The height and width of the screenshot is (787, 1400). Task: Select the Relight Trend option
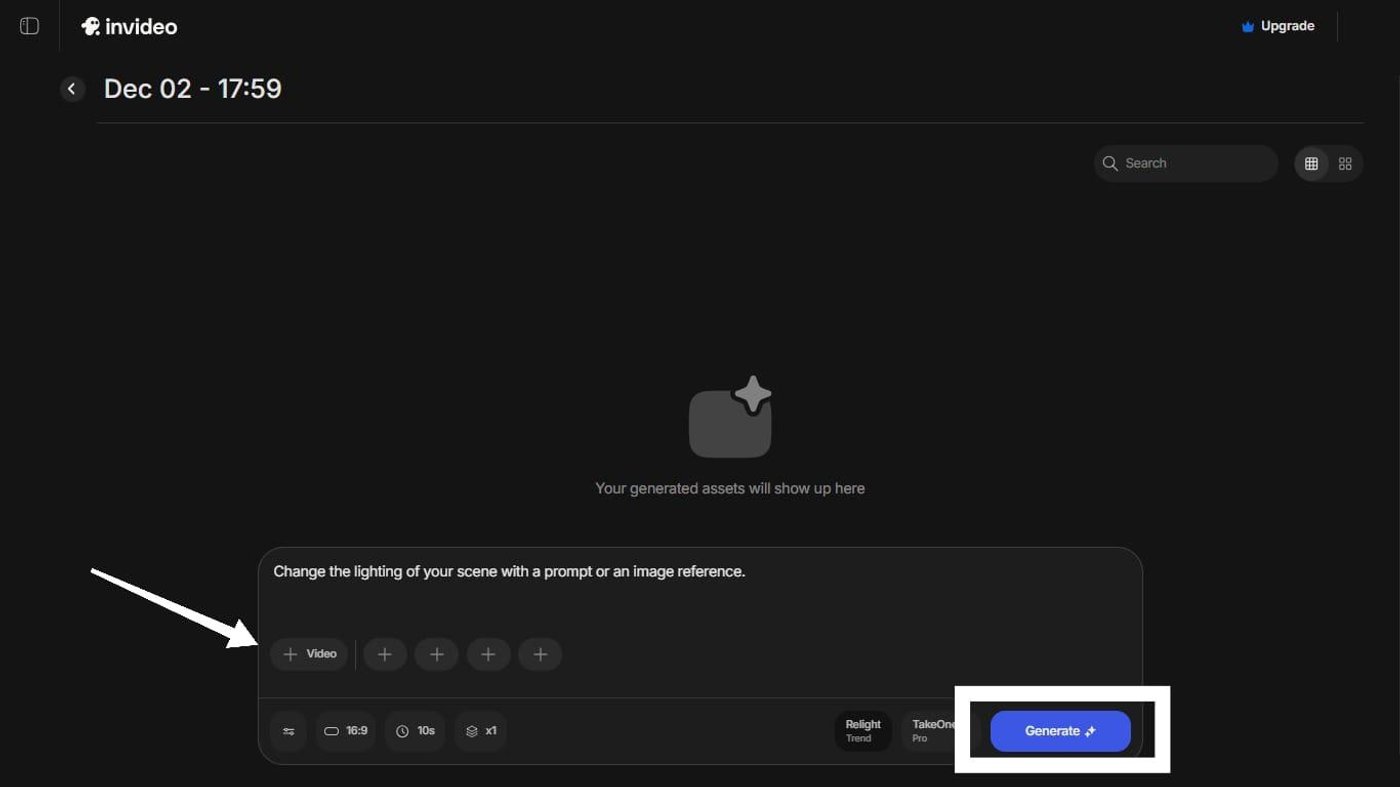point(862,731)
